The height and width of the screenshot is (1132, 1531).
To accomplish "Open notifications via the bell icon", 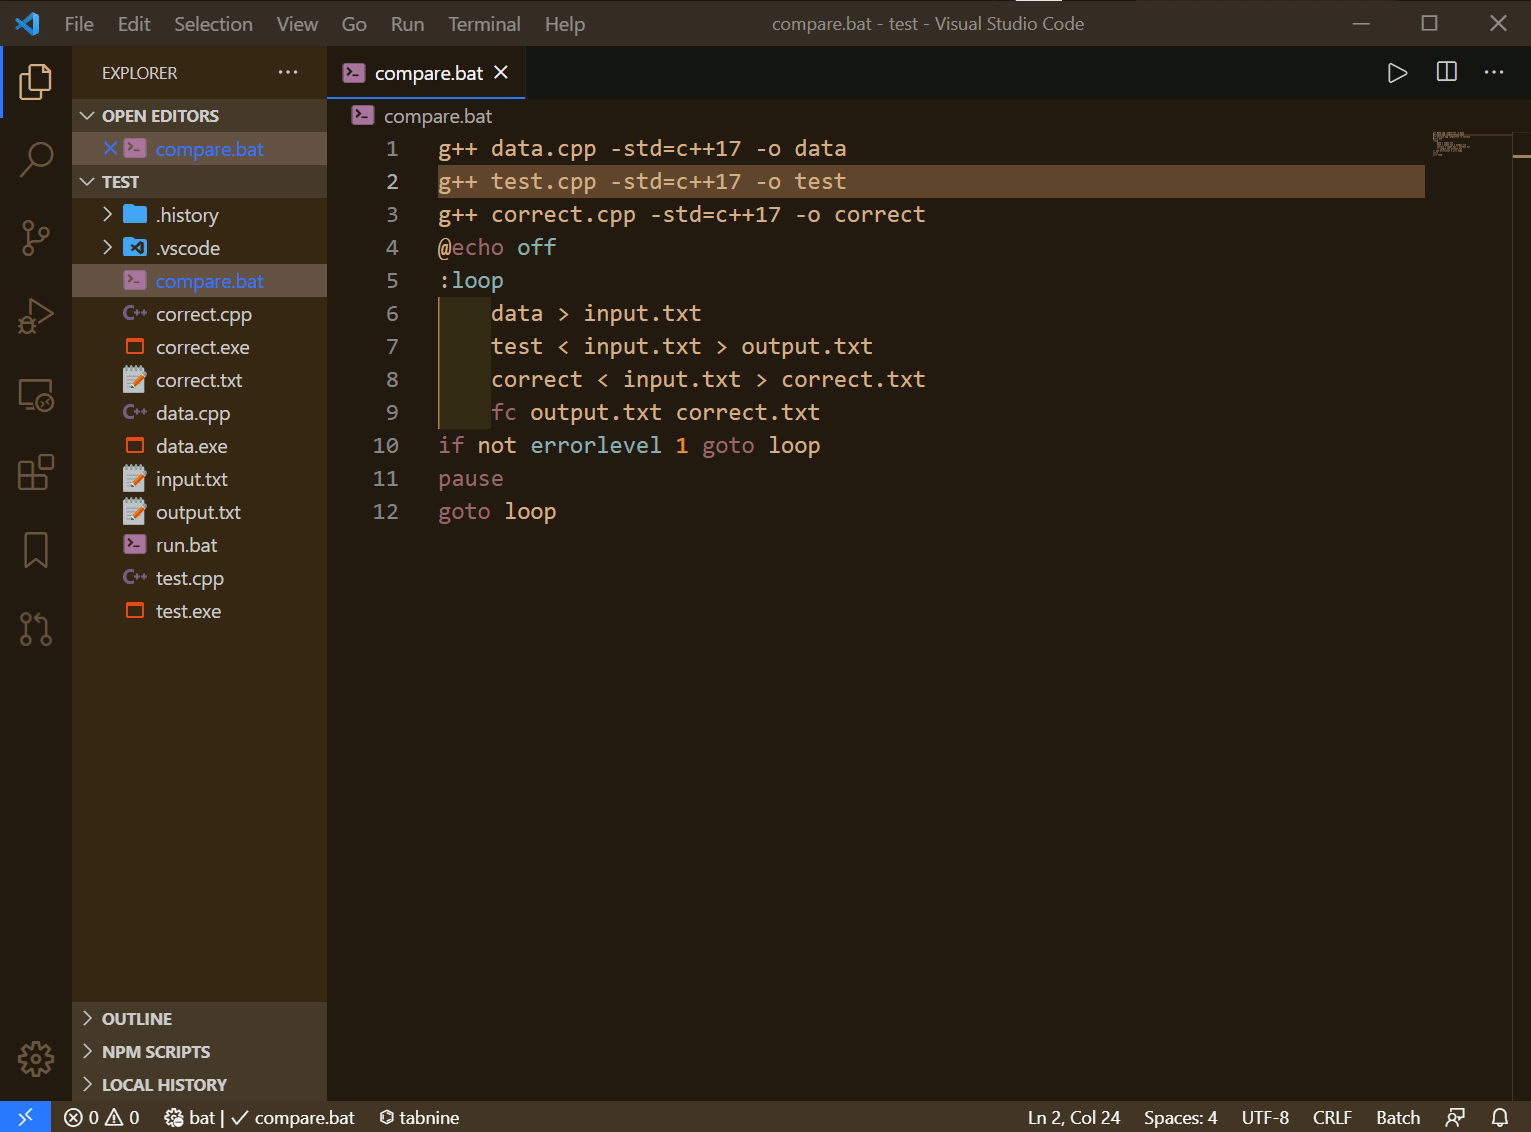I will [x=1500, y=1117].
